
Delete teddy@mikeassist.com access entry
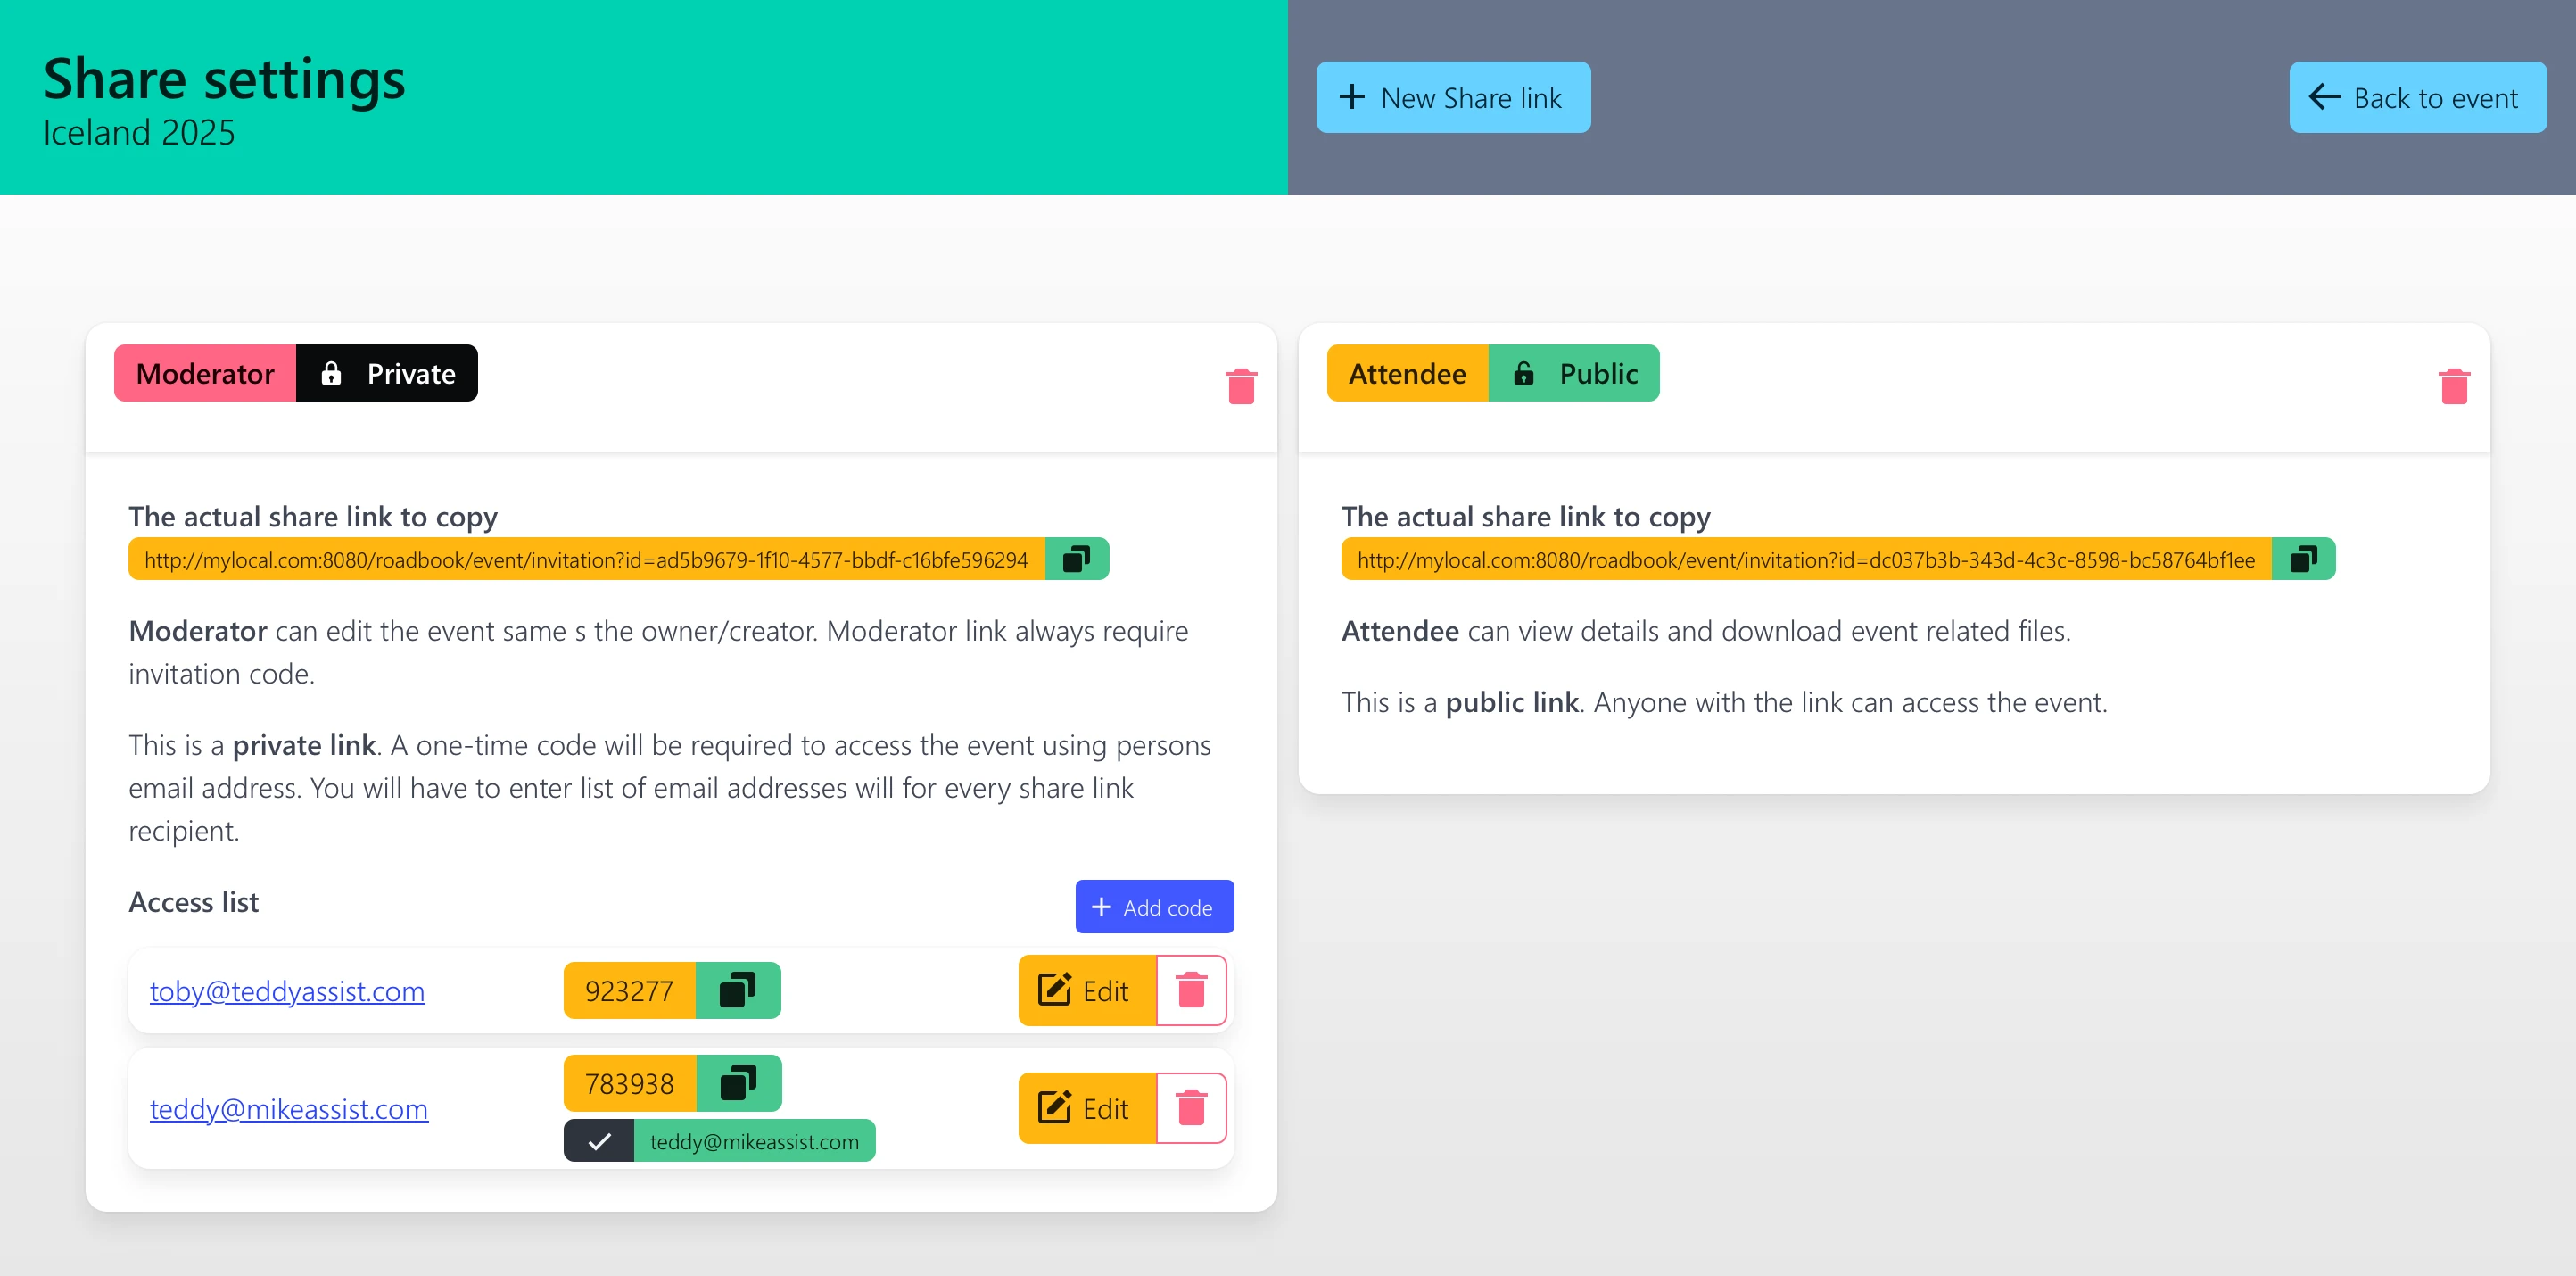click(x=1190, y=1108)
